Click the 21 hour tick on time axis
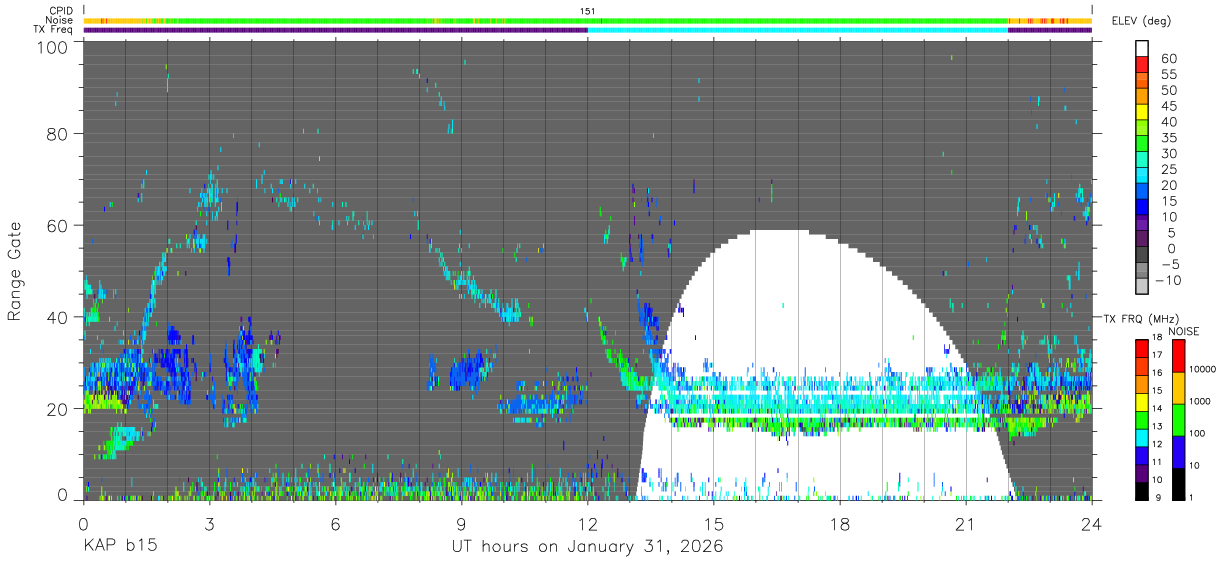This screenshot has height=567, width=1228. click(966, 524)
